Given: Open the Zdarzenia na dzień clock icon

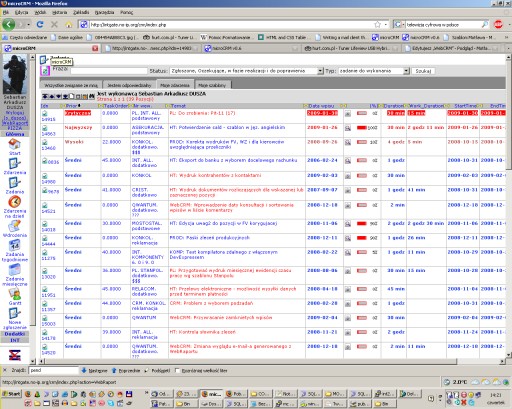Looking at the screenshot, I should tap(15, 202).
